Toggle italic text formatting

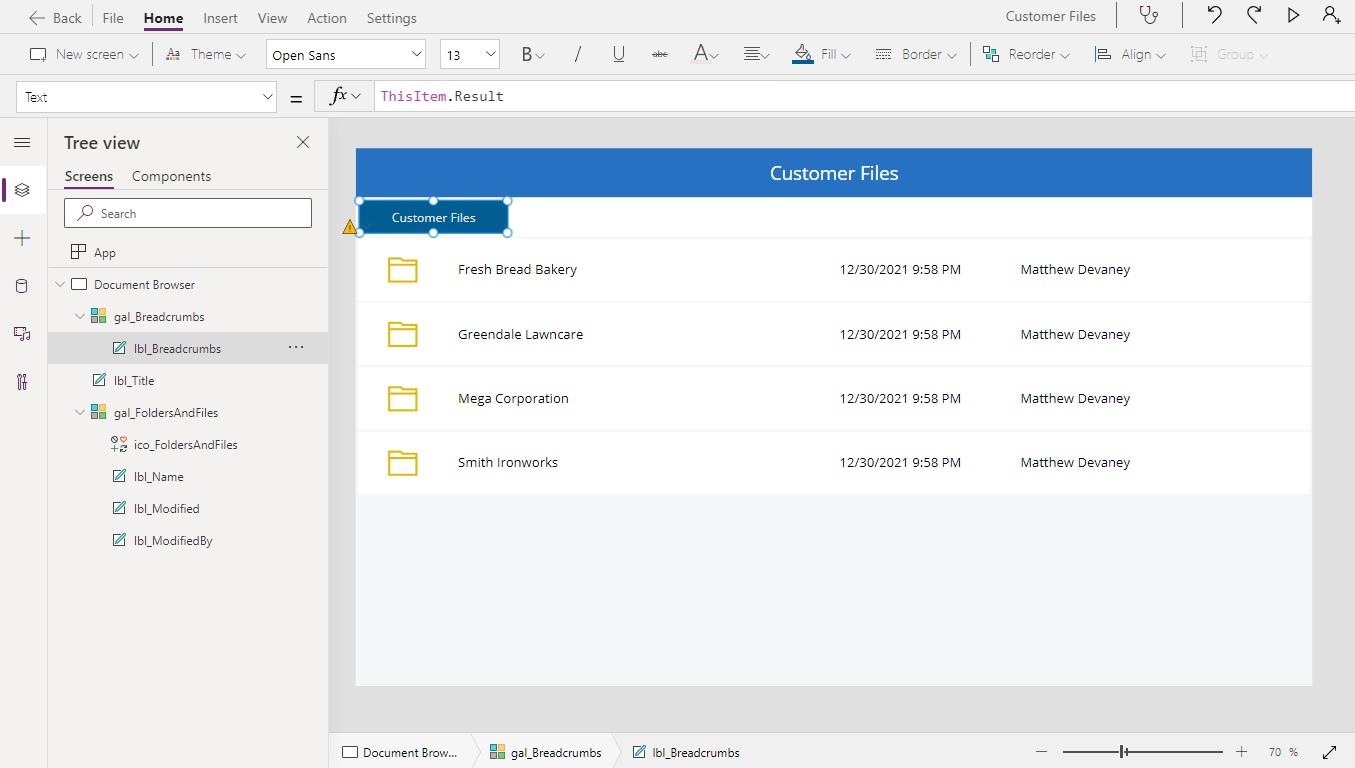point(577,55)
